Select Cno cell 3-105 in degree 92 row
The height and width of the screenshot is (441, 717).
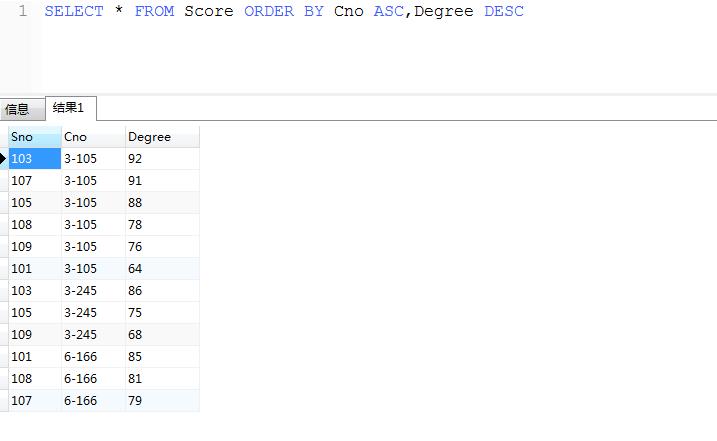pos(93,159)
